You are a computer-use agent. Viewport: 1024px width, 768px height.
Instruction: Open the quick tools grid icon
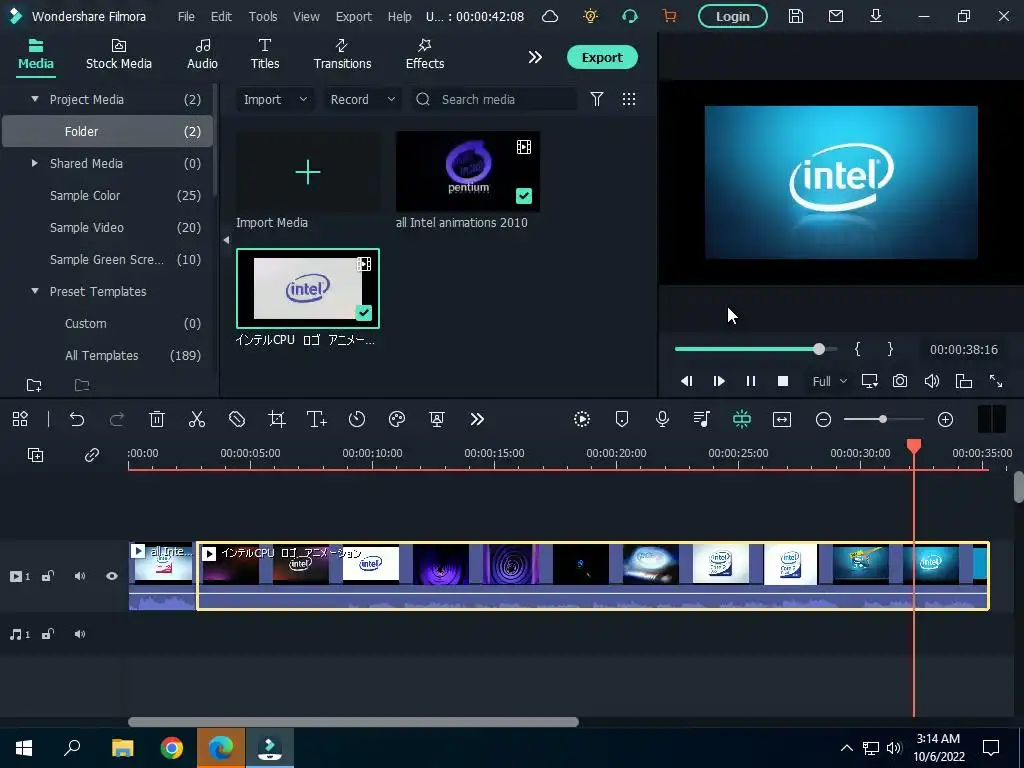[x=20, y=419]
